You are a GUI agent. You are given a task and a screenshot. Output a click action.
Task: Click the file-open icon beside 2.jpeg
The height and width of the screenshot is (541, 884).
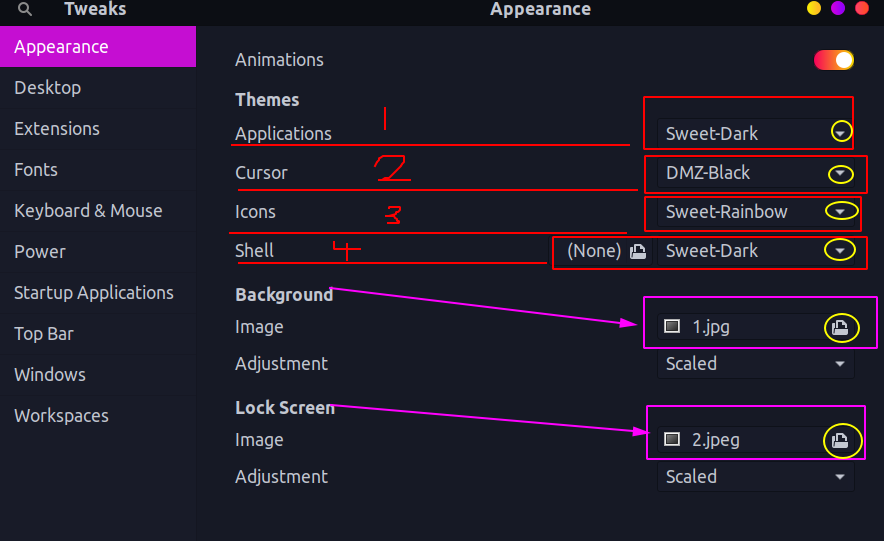click(x=841, y=441)
